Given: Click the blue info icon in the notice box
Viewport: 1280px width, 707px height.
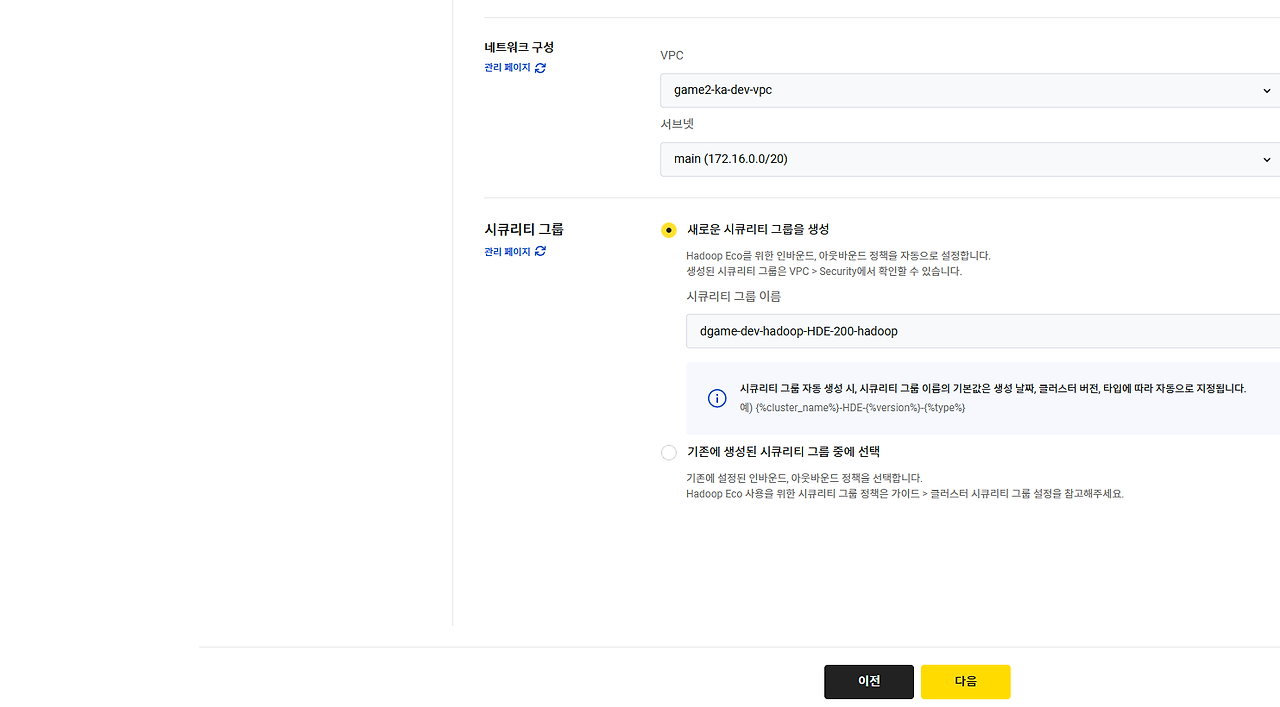Looking at the screenshot, I should tap(717, 398).
